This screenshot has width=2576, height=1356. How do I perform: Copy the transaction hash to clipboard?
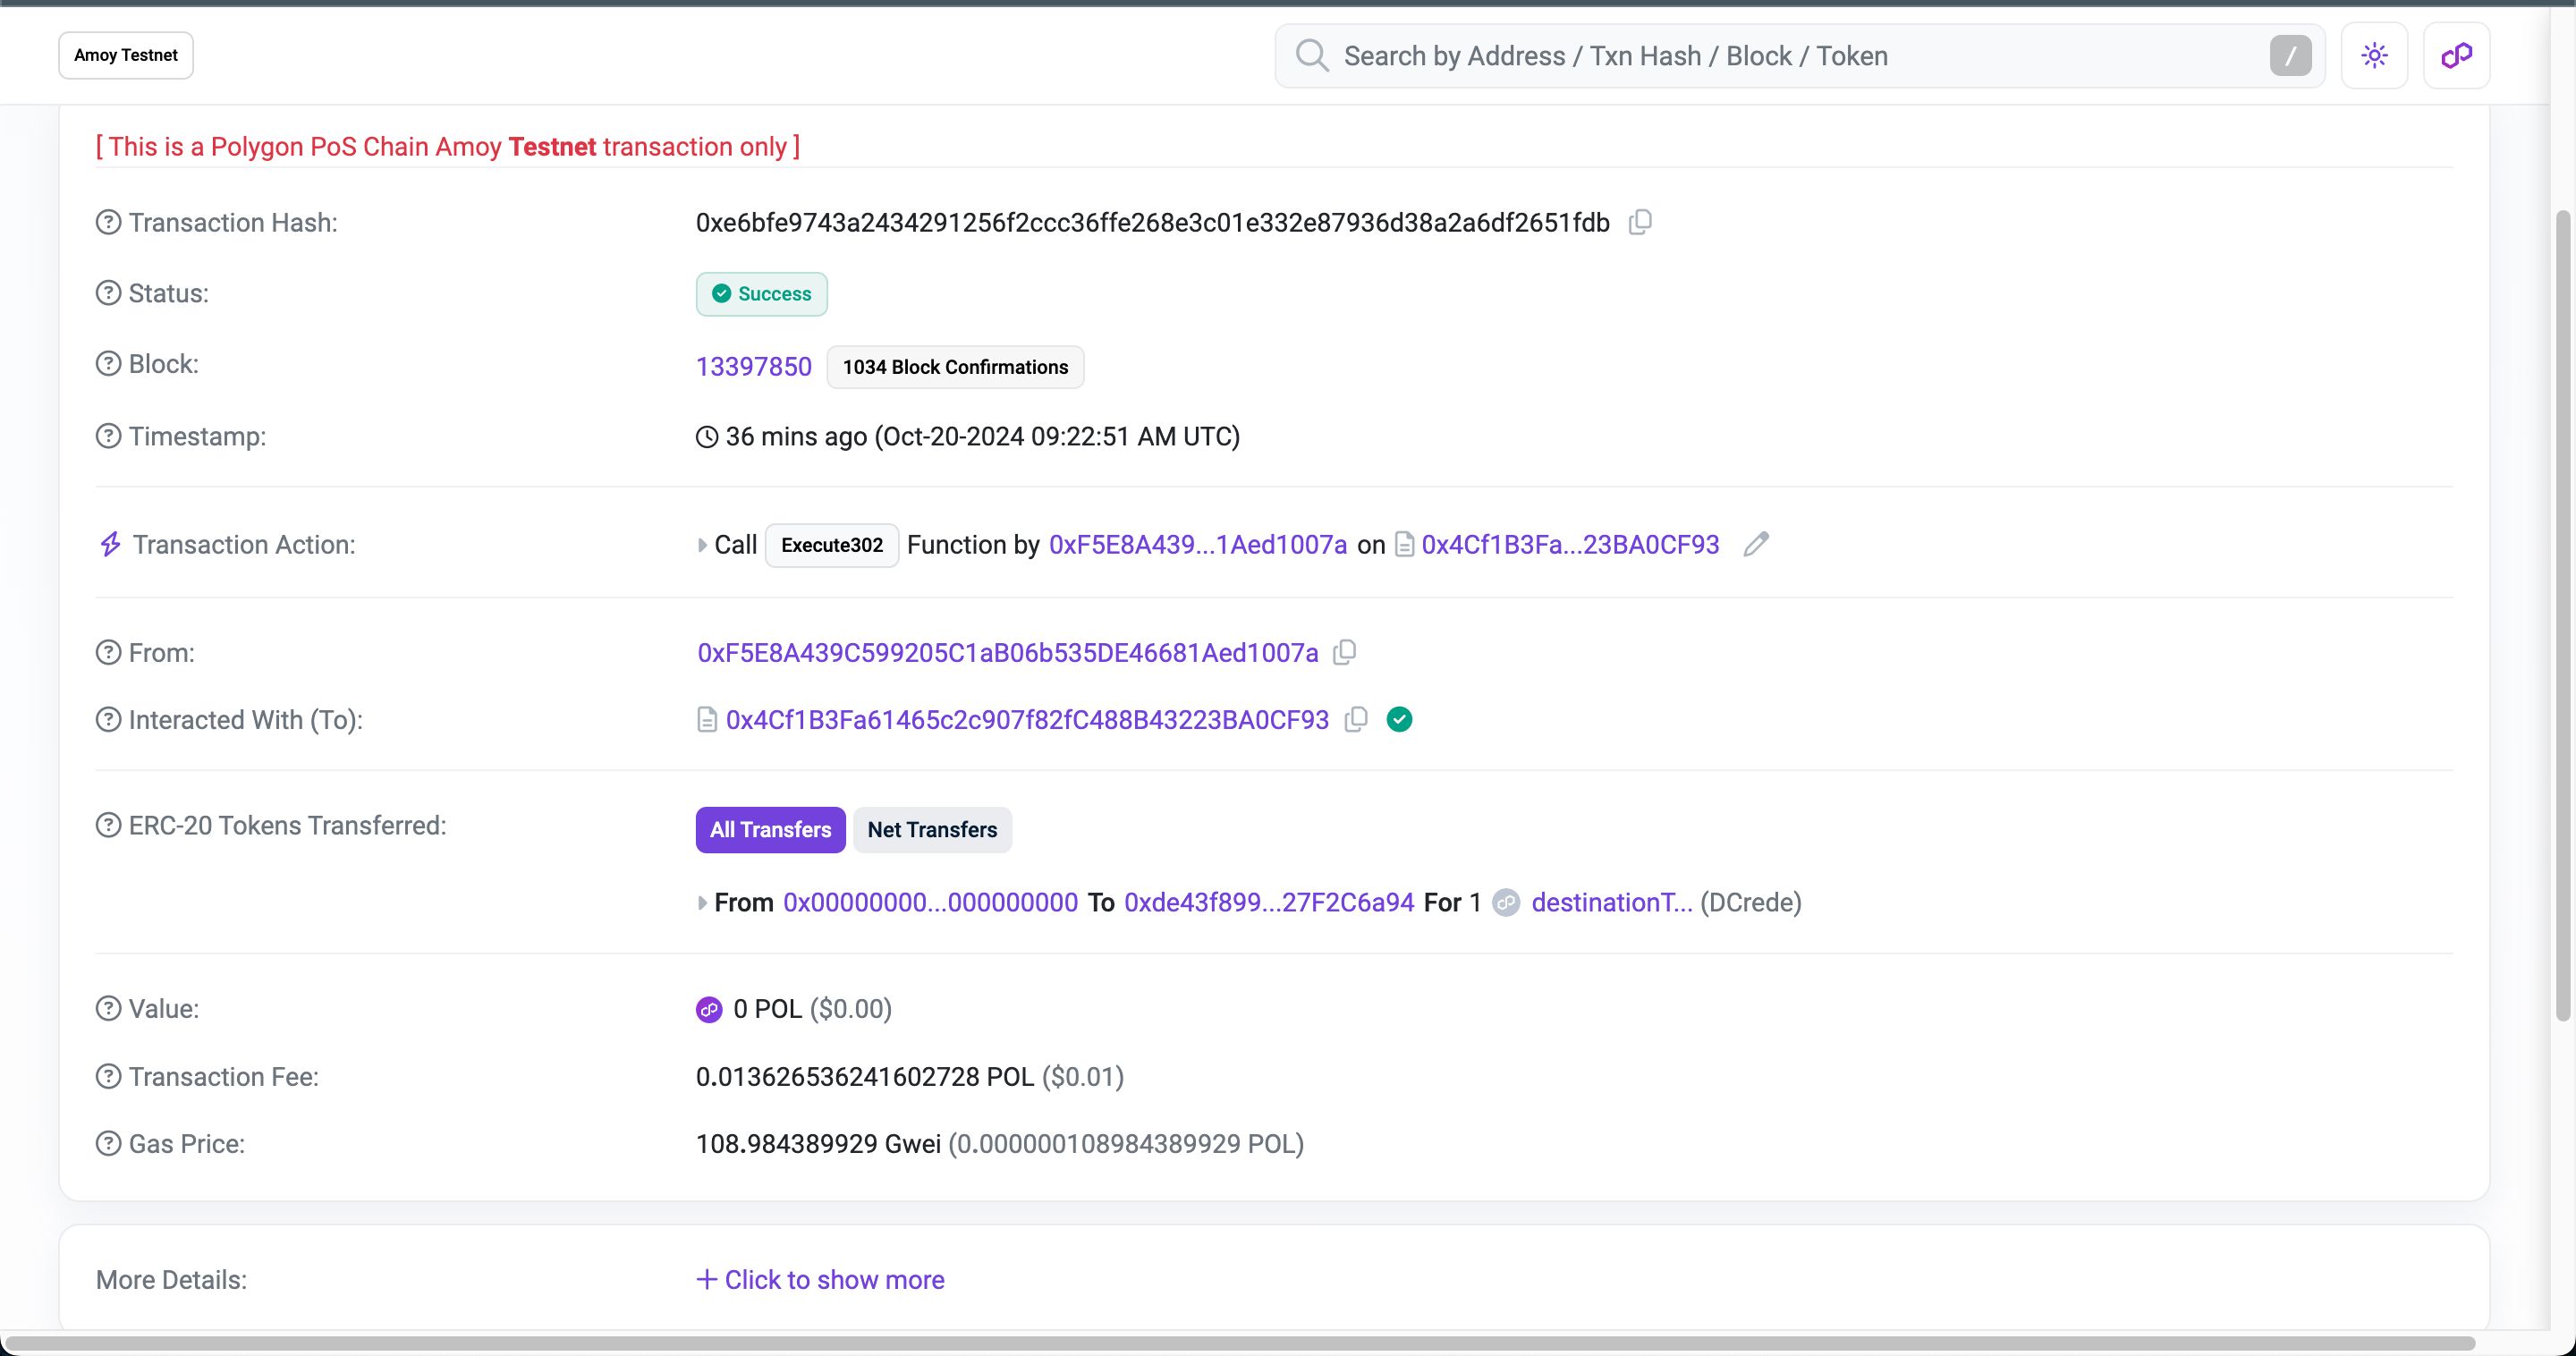tap(1640, 222)
